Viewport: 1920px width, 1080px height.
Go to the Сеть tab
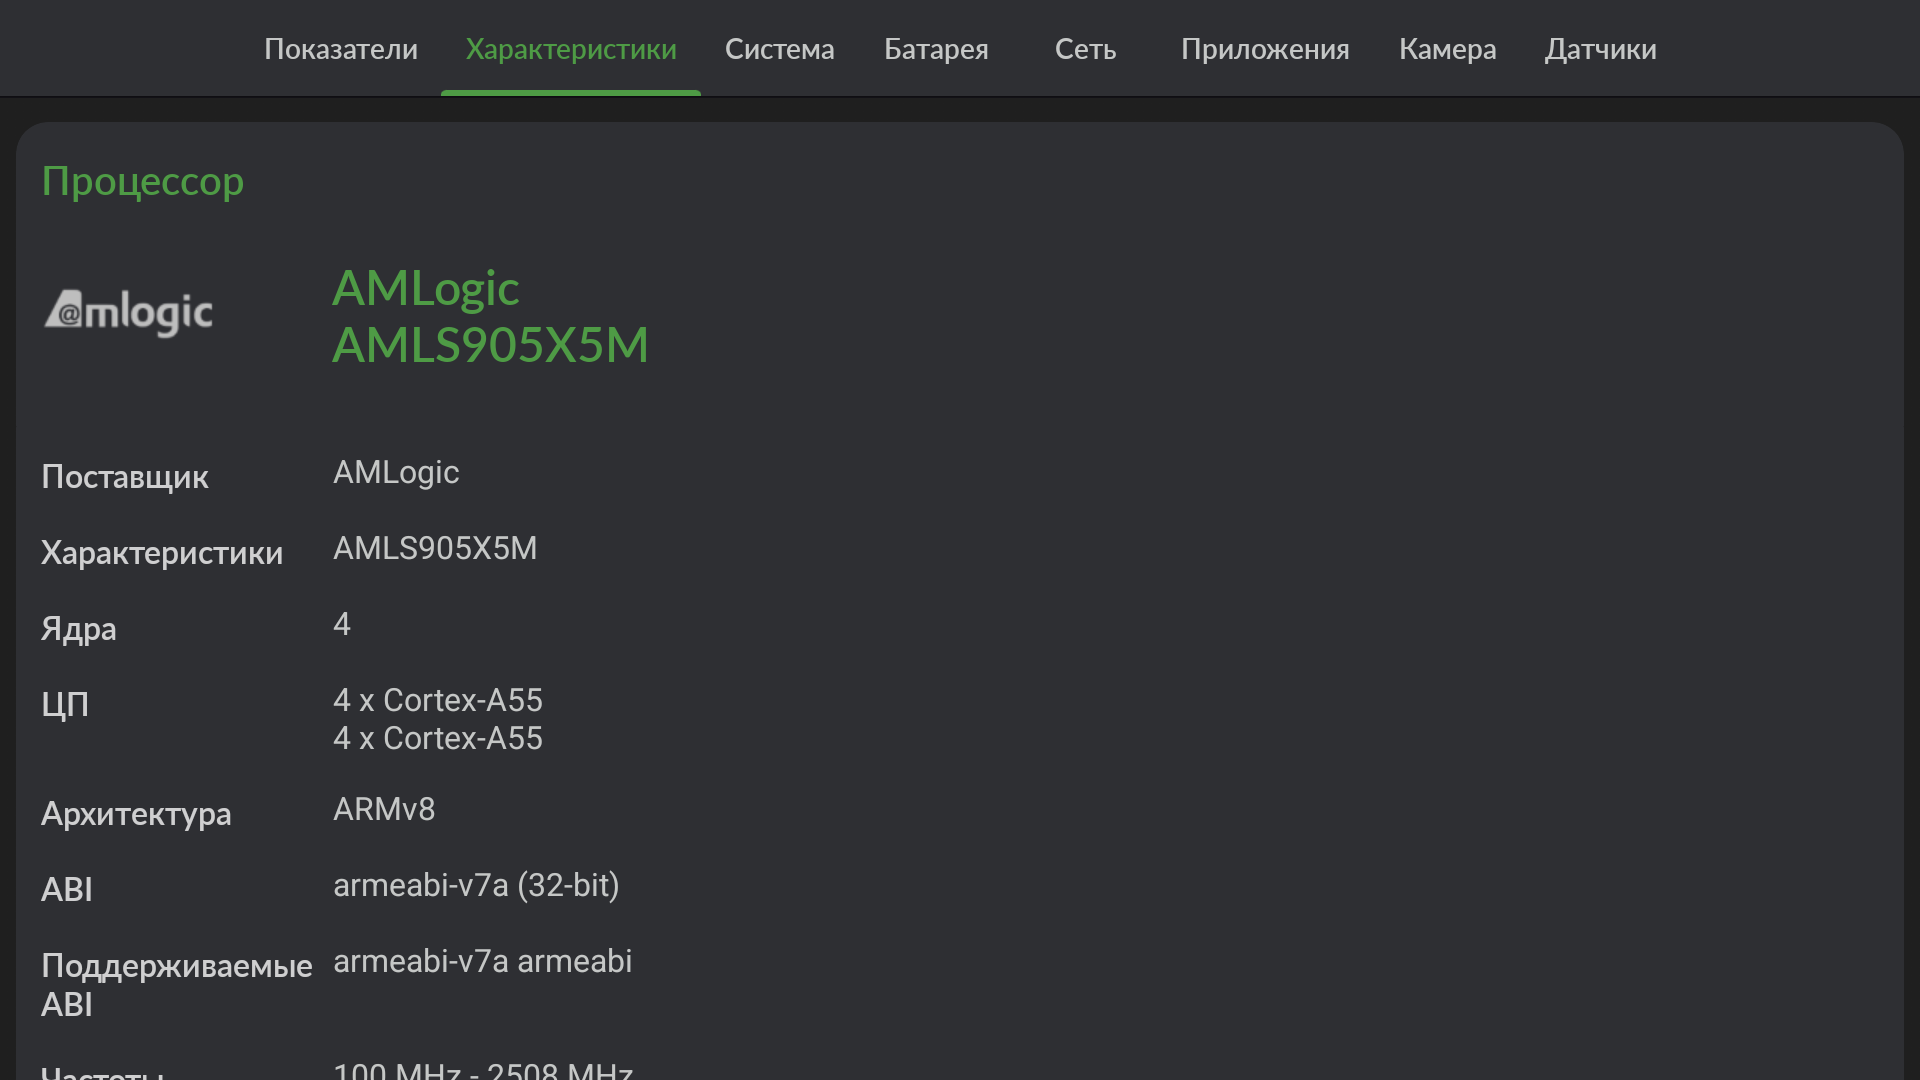pyautogui.click(x=1085, y=49)
